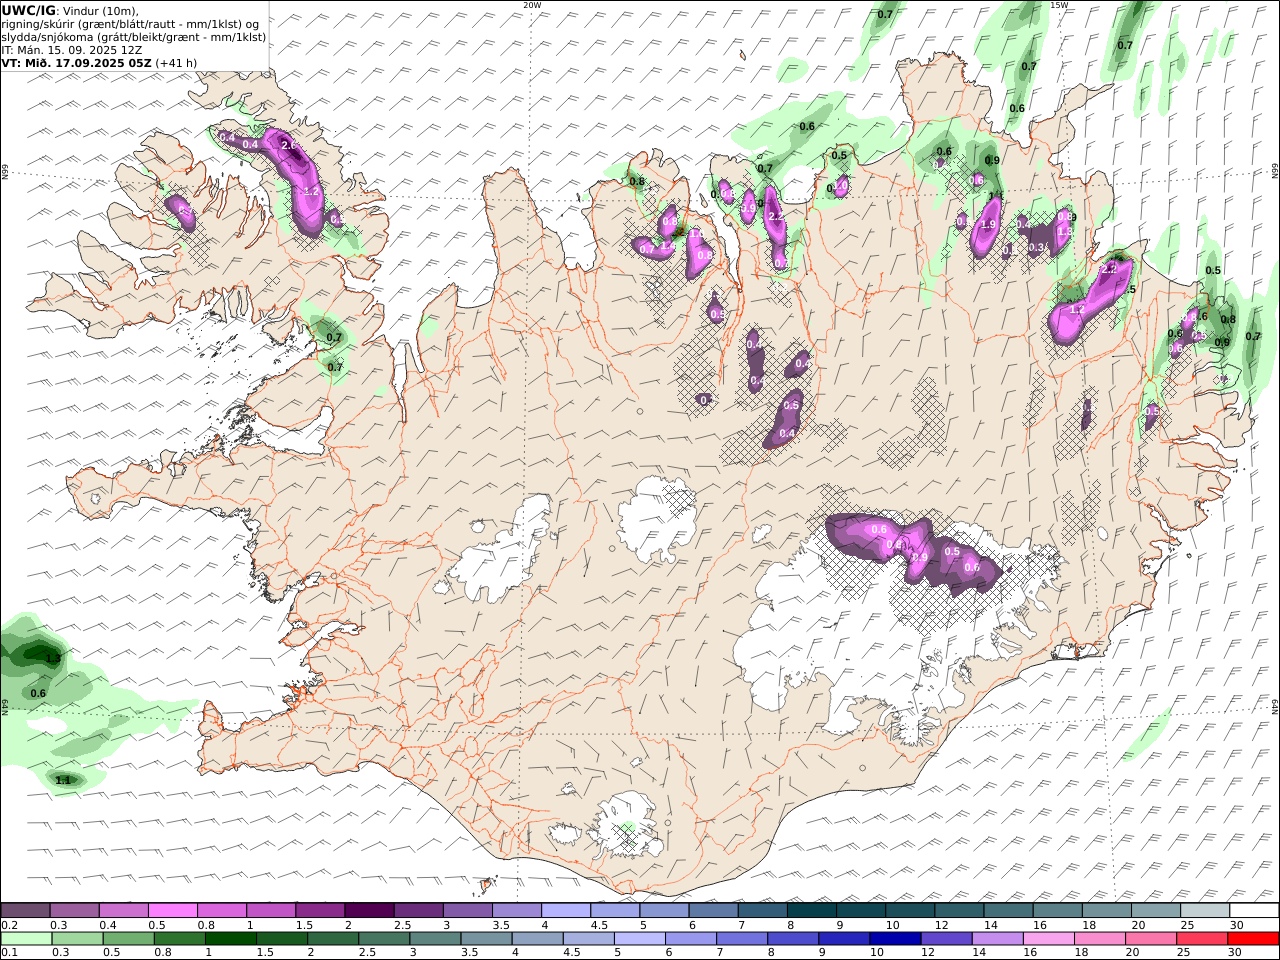Viewport: 1280px width, 960px height.
Task: Click the light grey swatch between 25 and 30 in upper legend row
Action: click(1204, 911)
